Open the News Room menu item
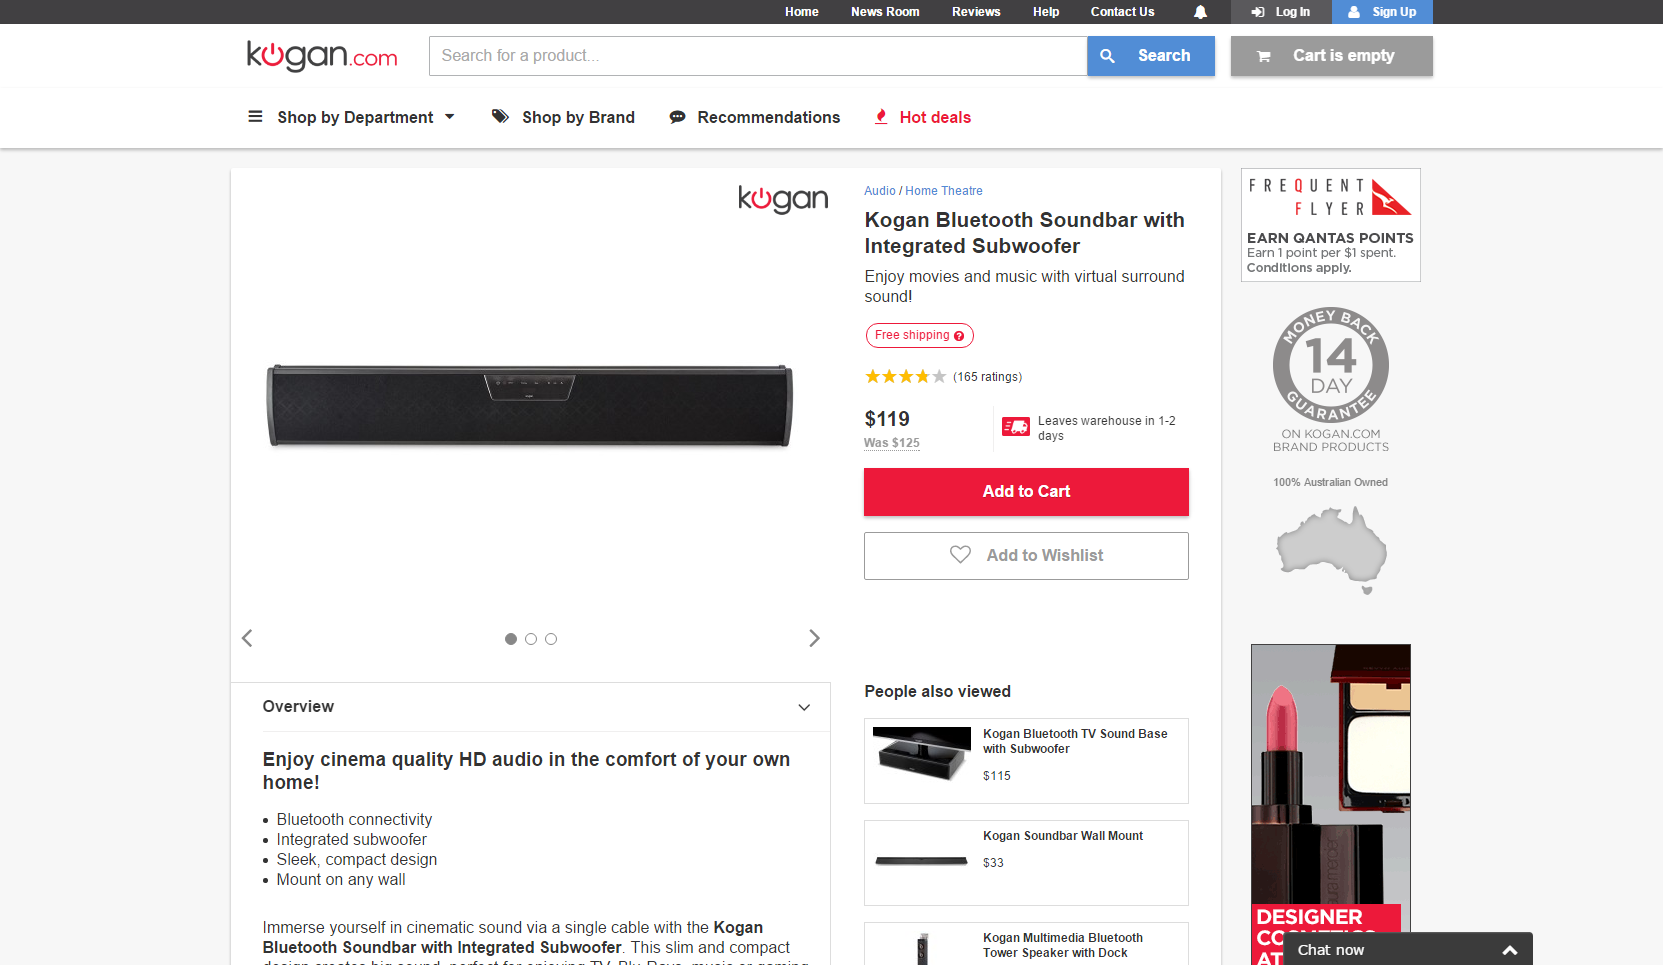1663x965 pixels. pos(885,12)
